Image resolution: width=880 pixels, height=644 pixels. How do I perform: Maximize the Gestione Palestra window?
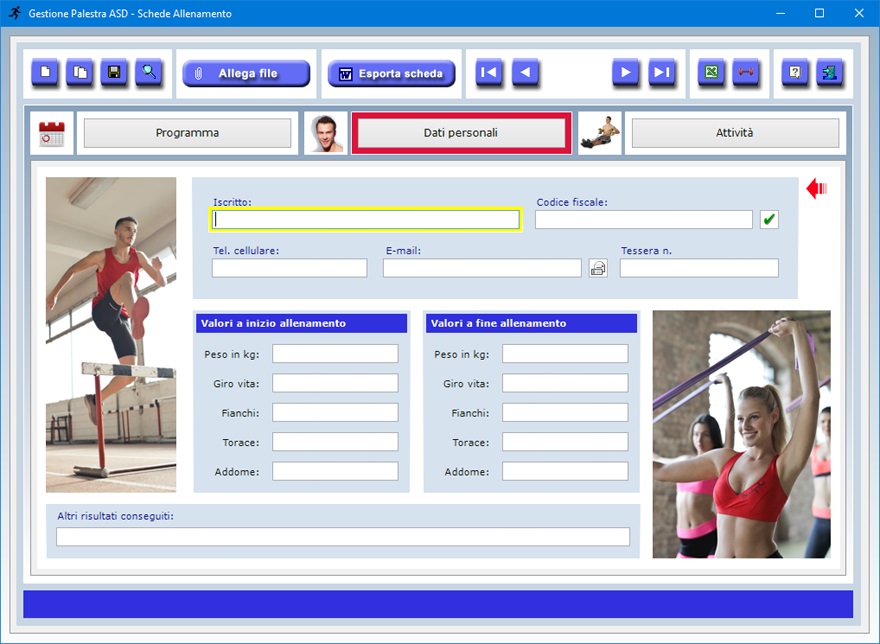819,13
